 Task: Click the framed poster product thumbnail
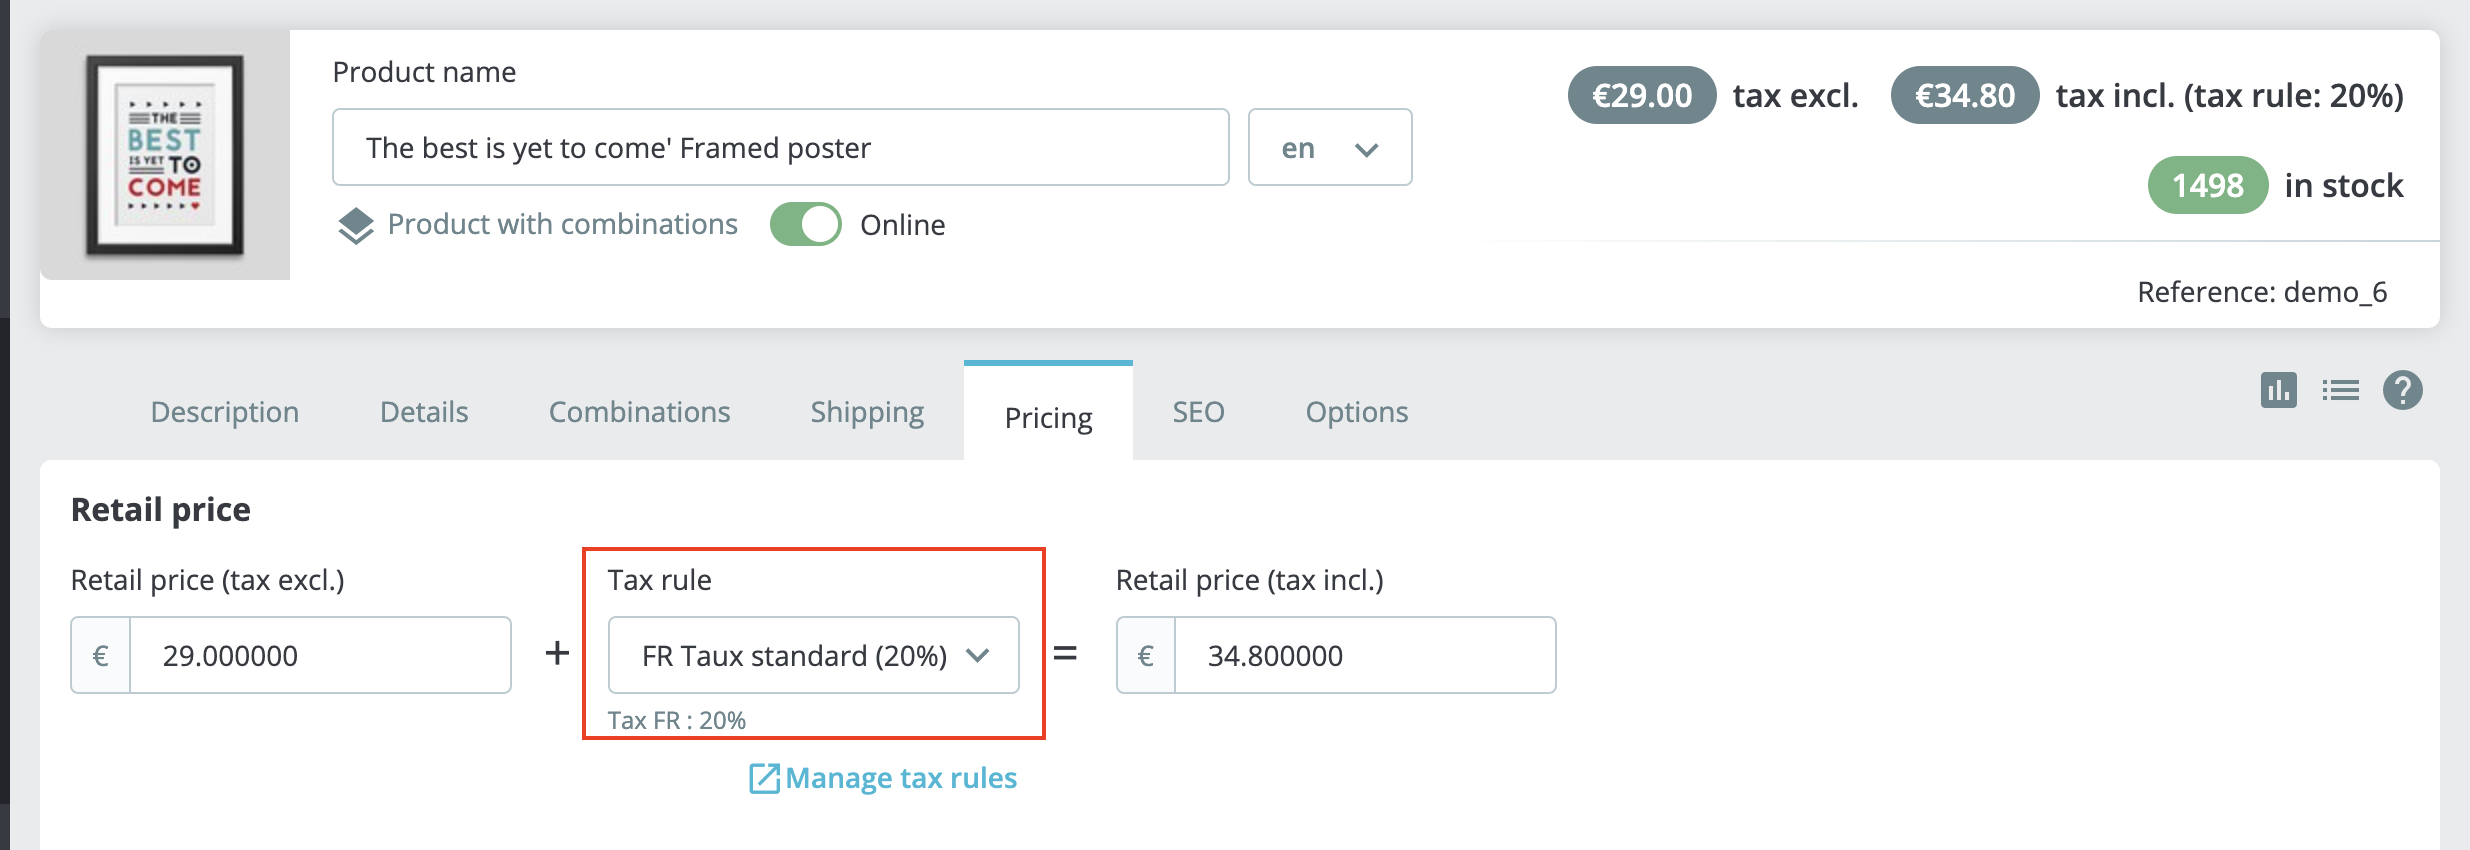[165, 155]
